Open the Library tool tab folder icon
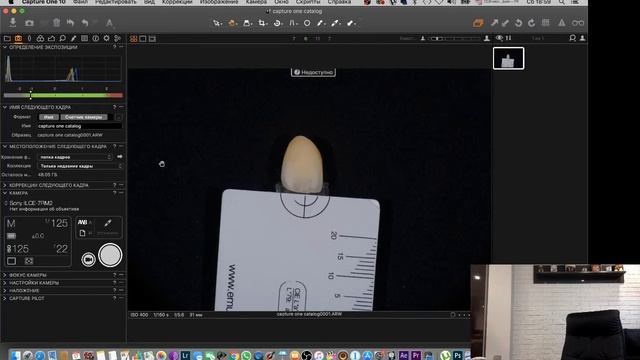This screenshot has height=360, width=640. point(7,38)
